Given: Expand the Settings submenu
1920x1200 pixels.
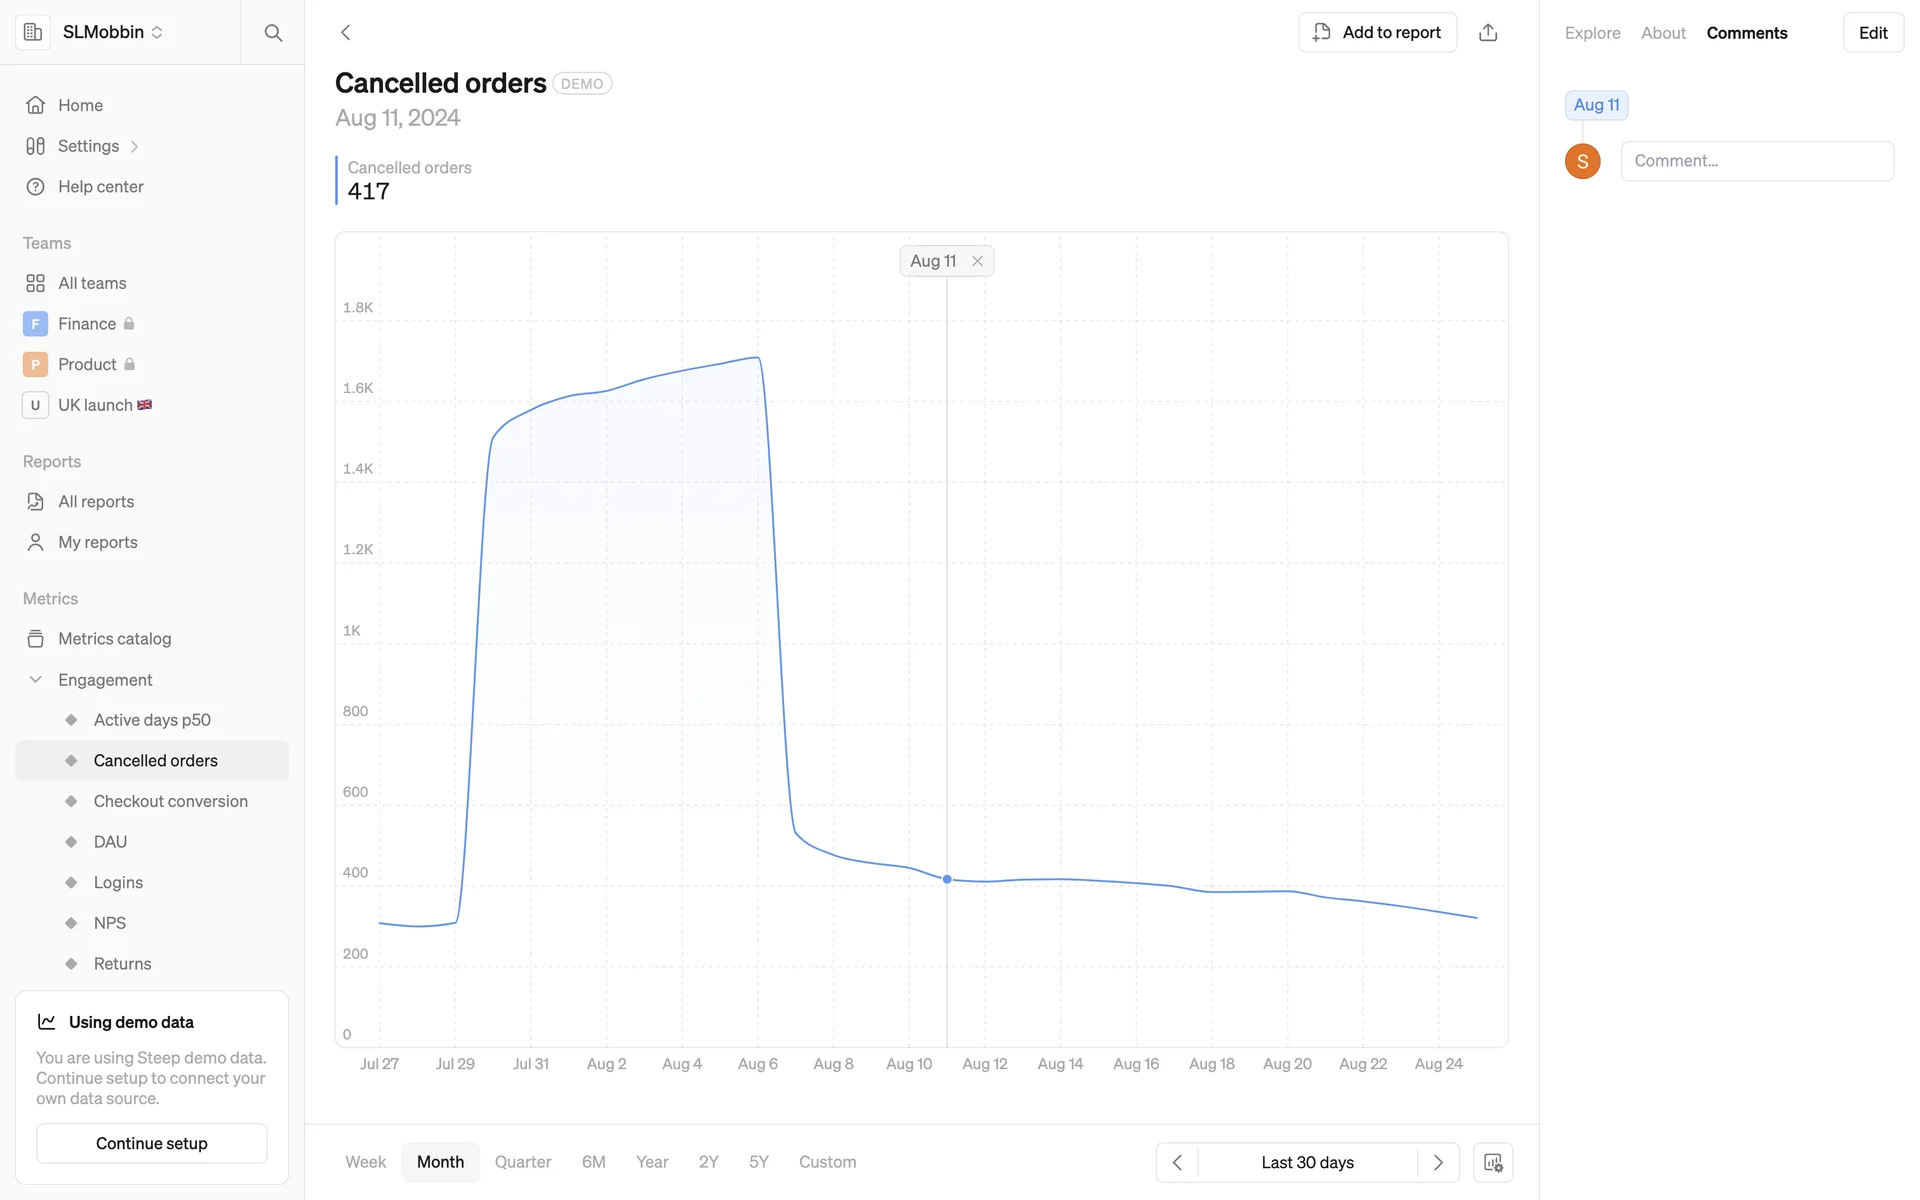Looking at the screenshot, I should (x=134, y=147).
